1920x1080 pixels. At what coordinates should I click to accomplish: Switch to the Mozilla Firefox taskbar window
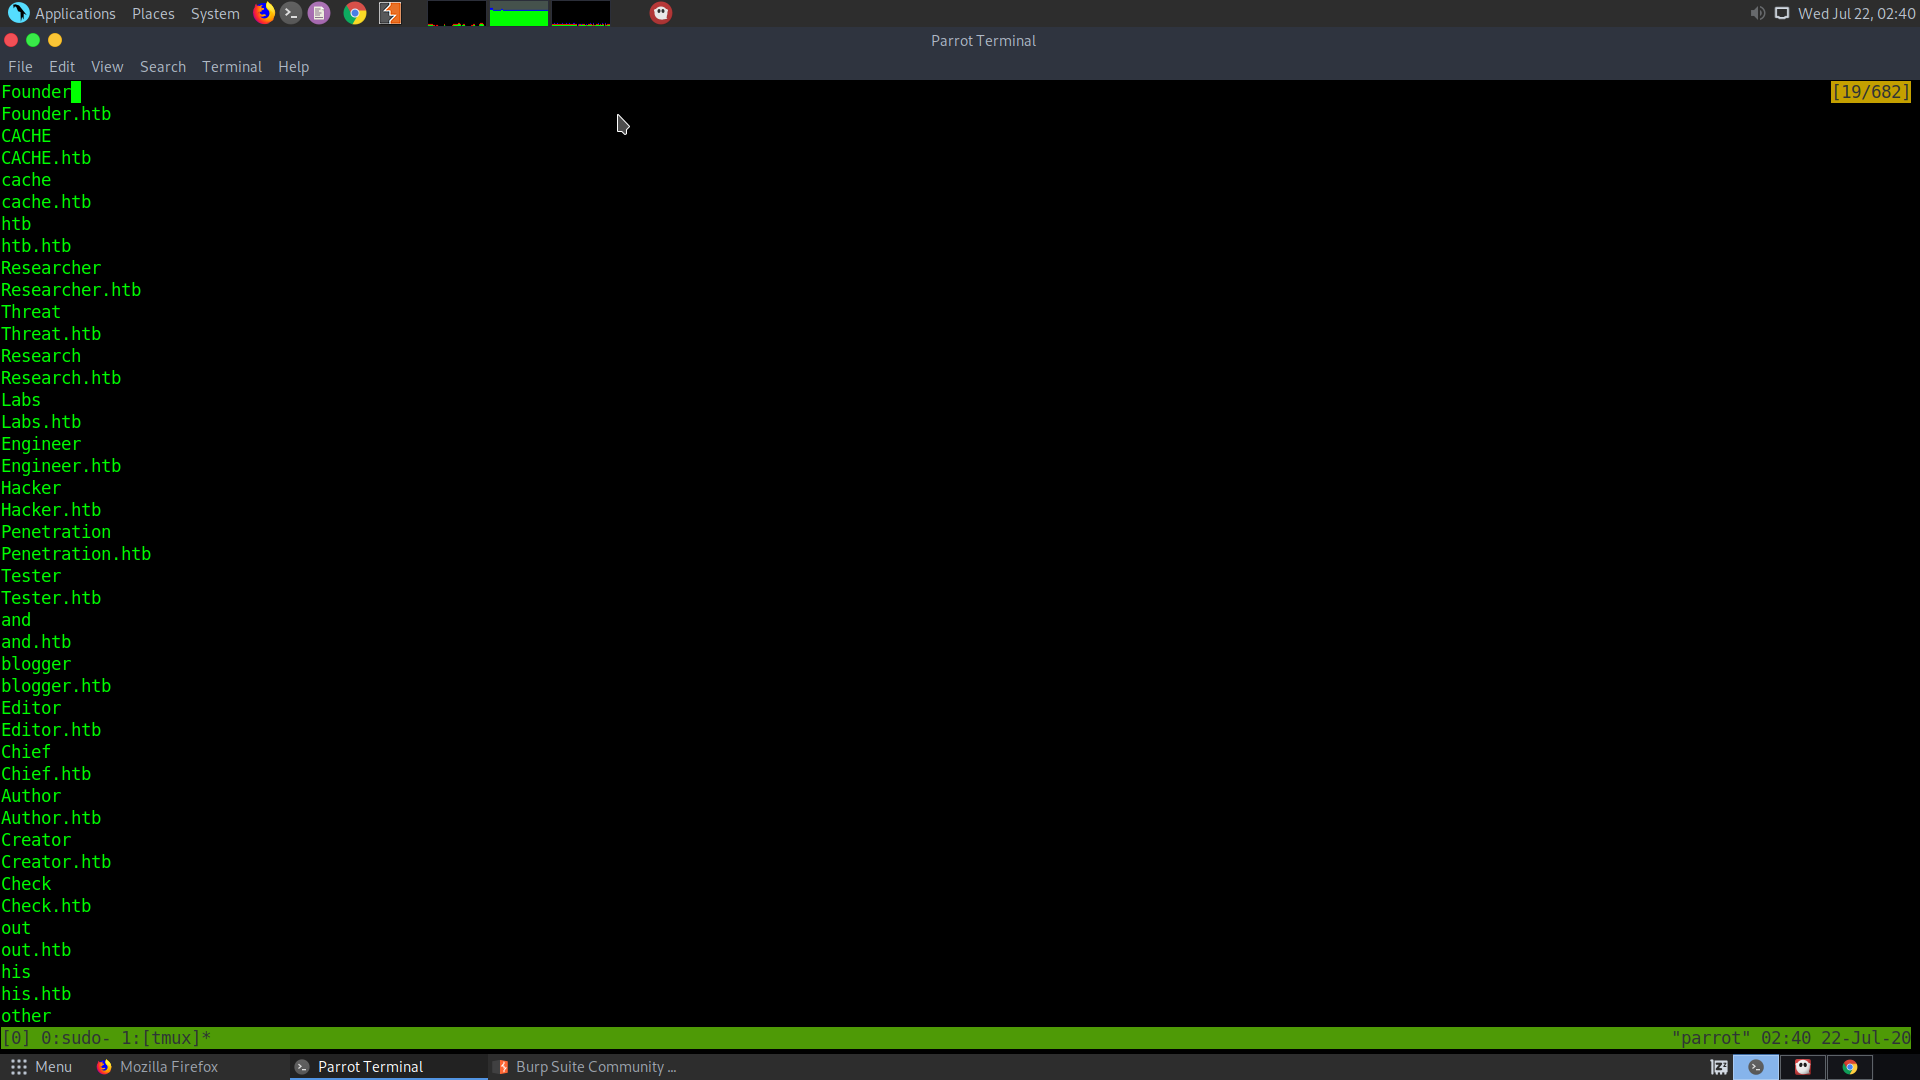coord(158,1067)
